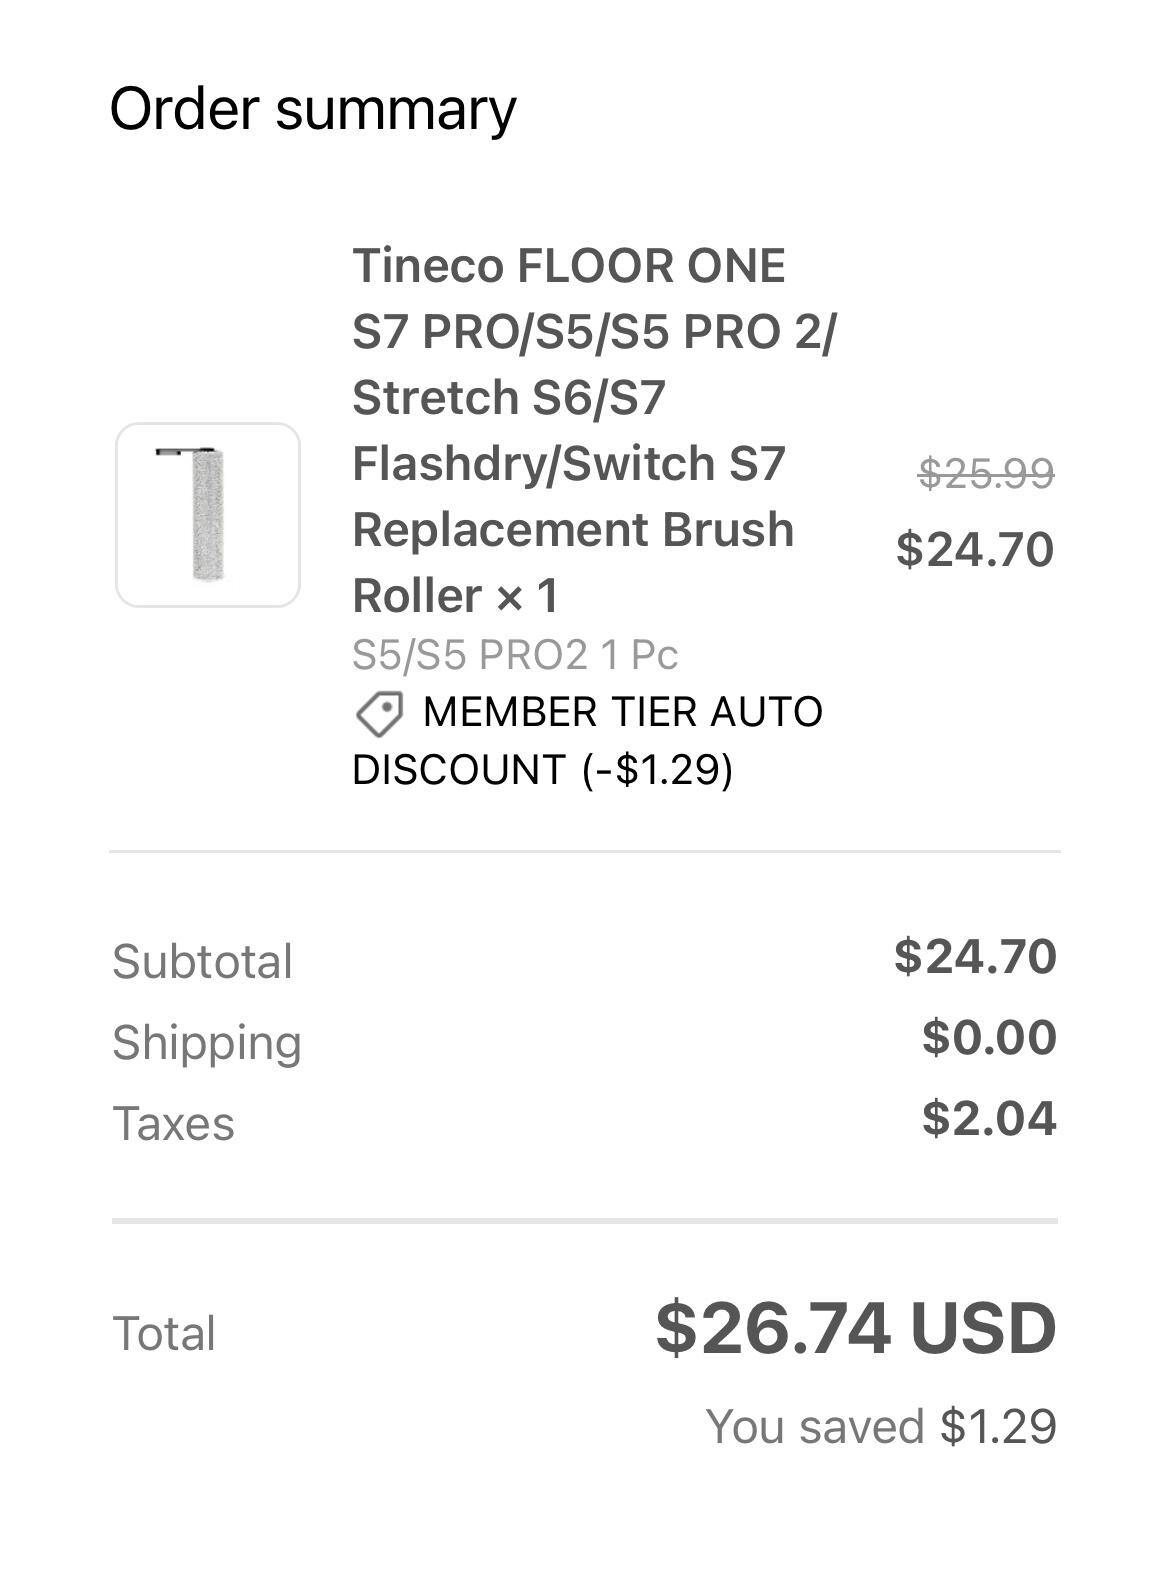
Task: Click the Subtotal label
Action: click(x=202, y=962)
